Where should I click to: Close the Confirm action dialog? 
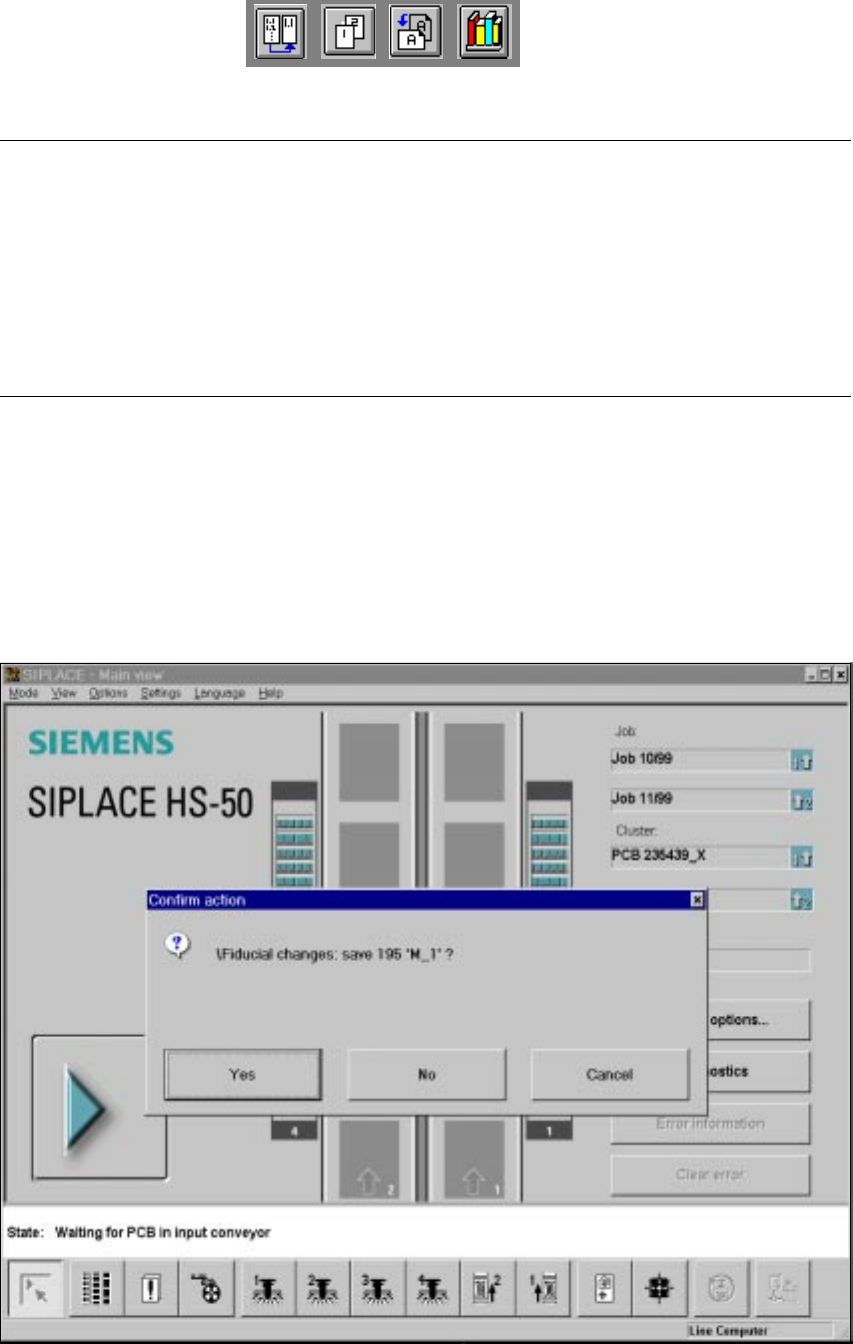pyautogui.click(x=696, y=900)
